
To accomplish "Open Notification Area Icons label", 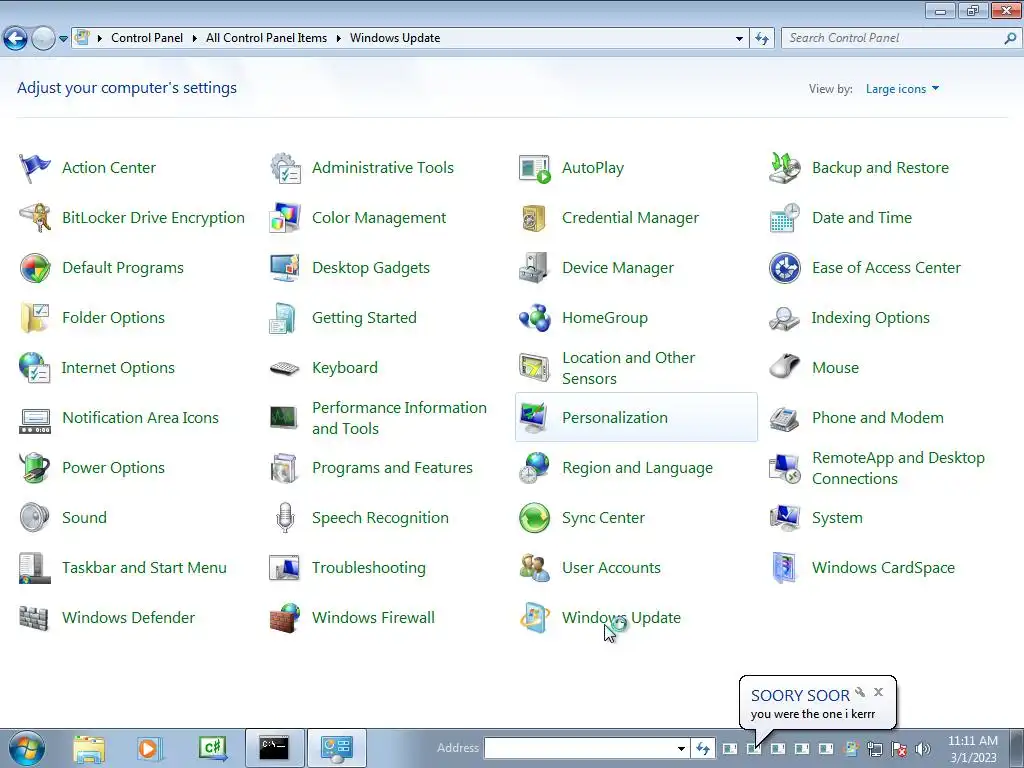I will 140,418.
